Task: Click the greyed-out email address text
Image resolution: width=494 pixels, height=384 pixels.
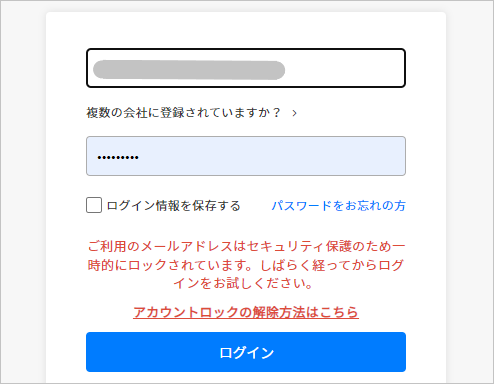Action: click(x=189, y=70)
